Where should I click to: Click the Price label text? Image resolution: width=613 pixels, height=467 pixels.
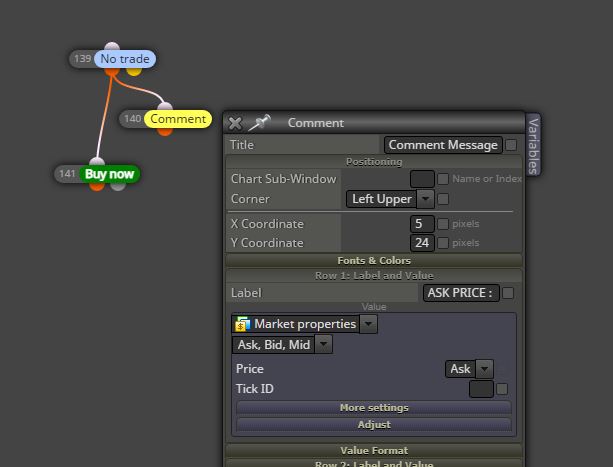pos(250,369)
